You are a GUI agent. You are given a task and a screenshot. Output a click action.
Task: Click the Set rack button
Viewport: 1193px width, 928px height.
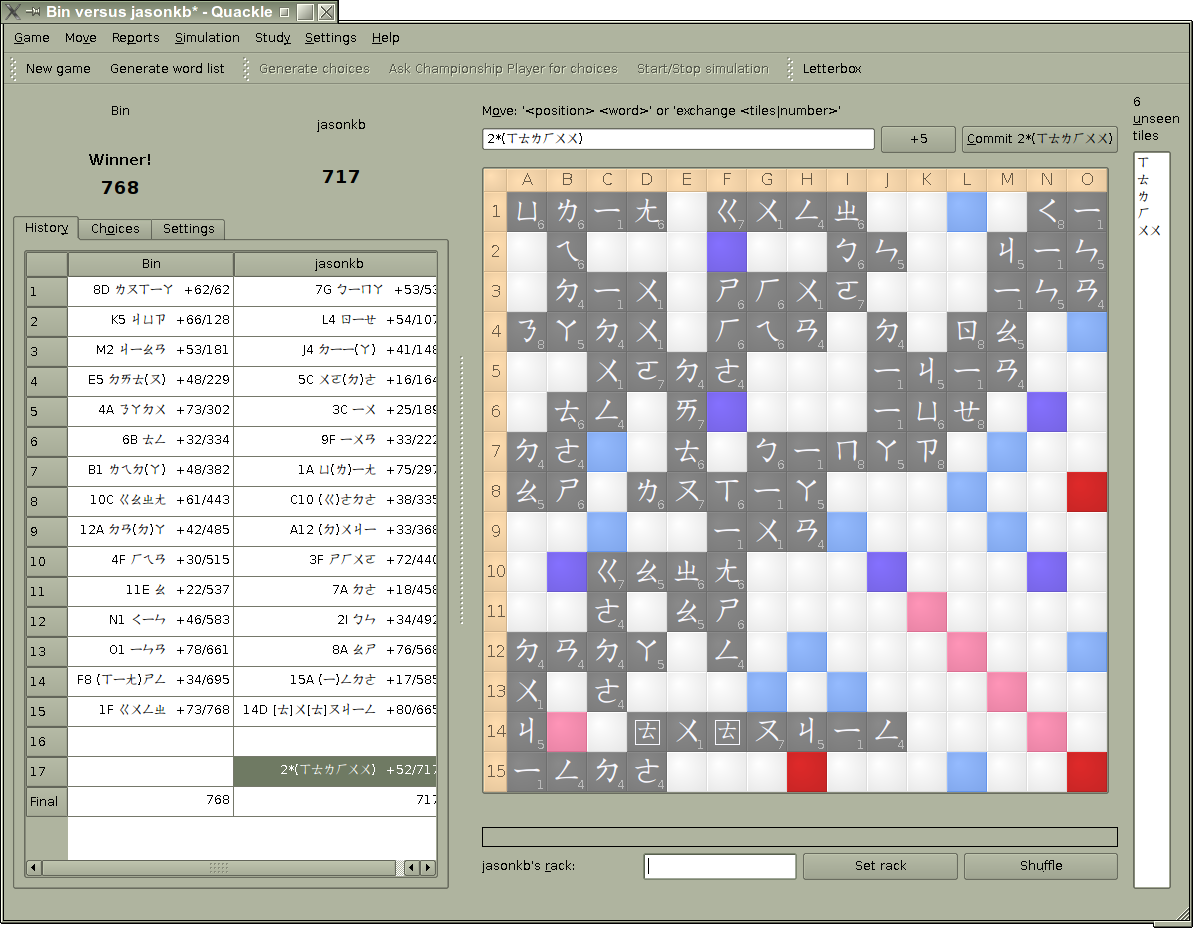[x=880, y=866]
